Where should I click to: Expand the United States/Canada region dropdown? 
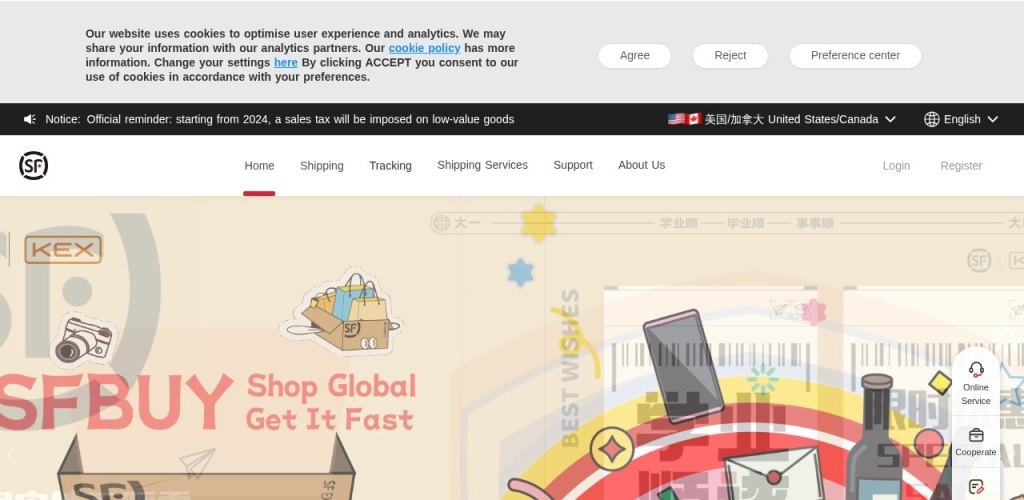889,119
